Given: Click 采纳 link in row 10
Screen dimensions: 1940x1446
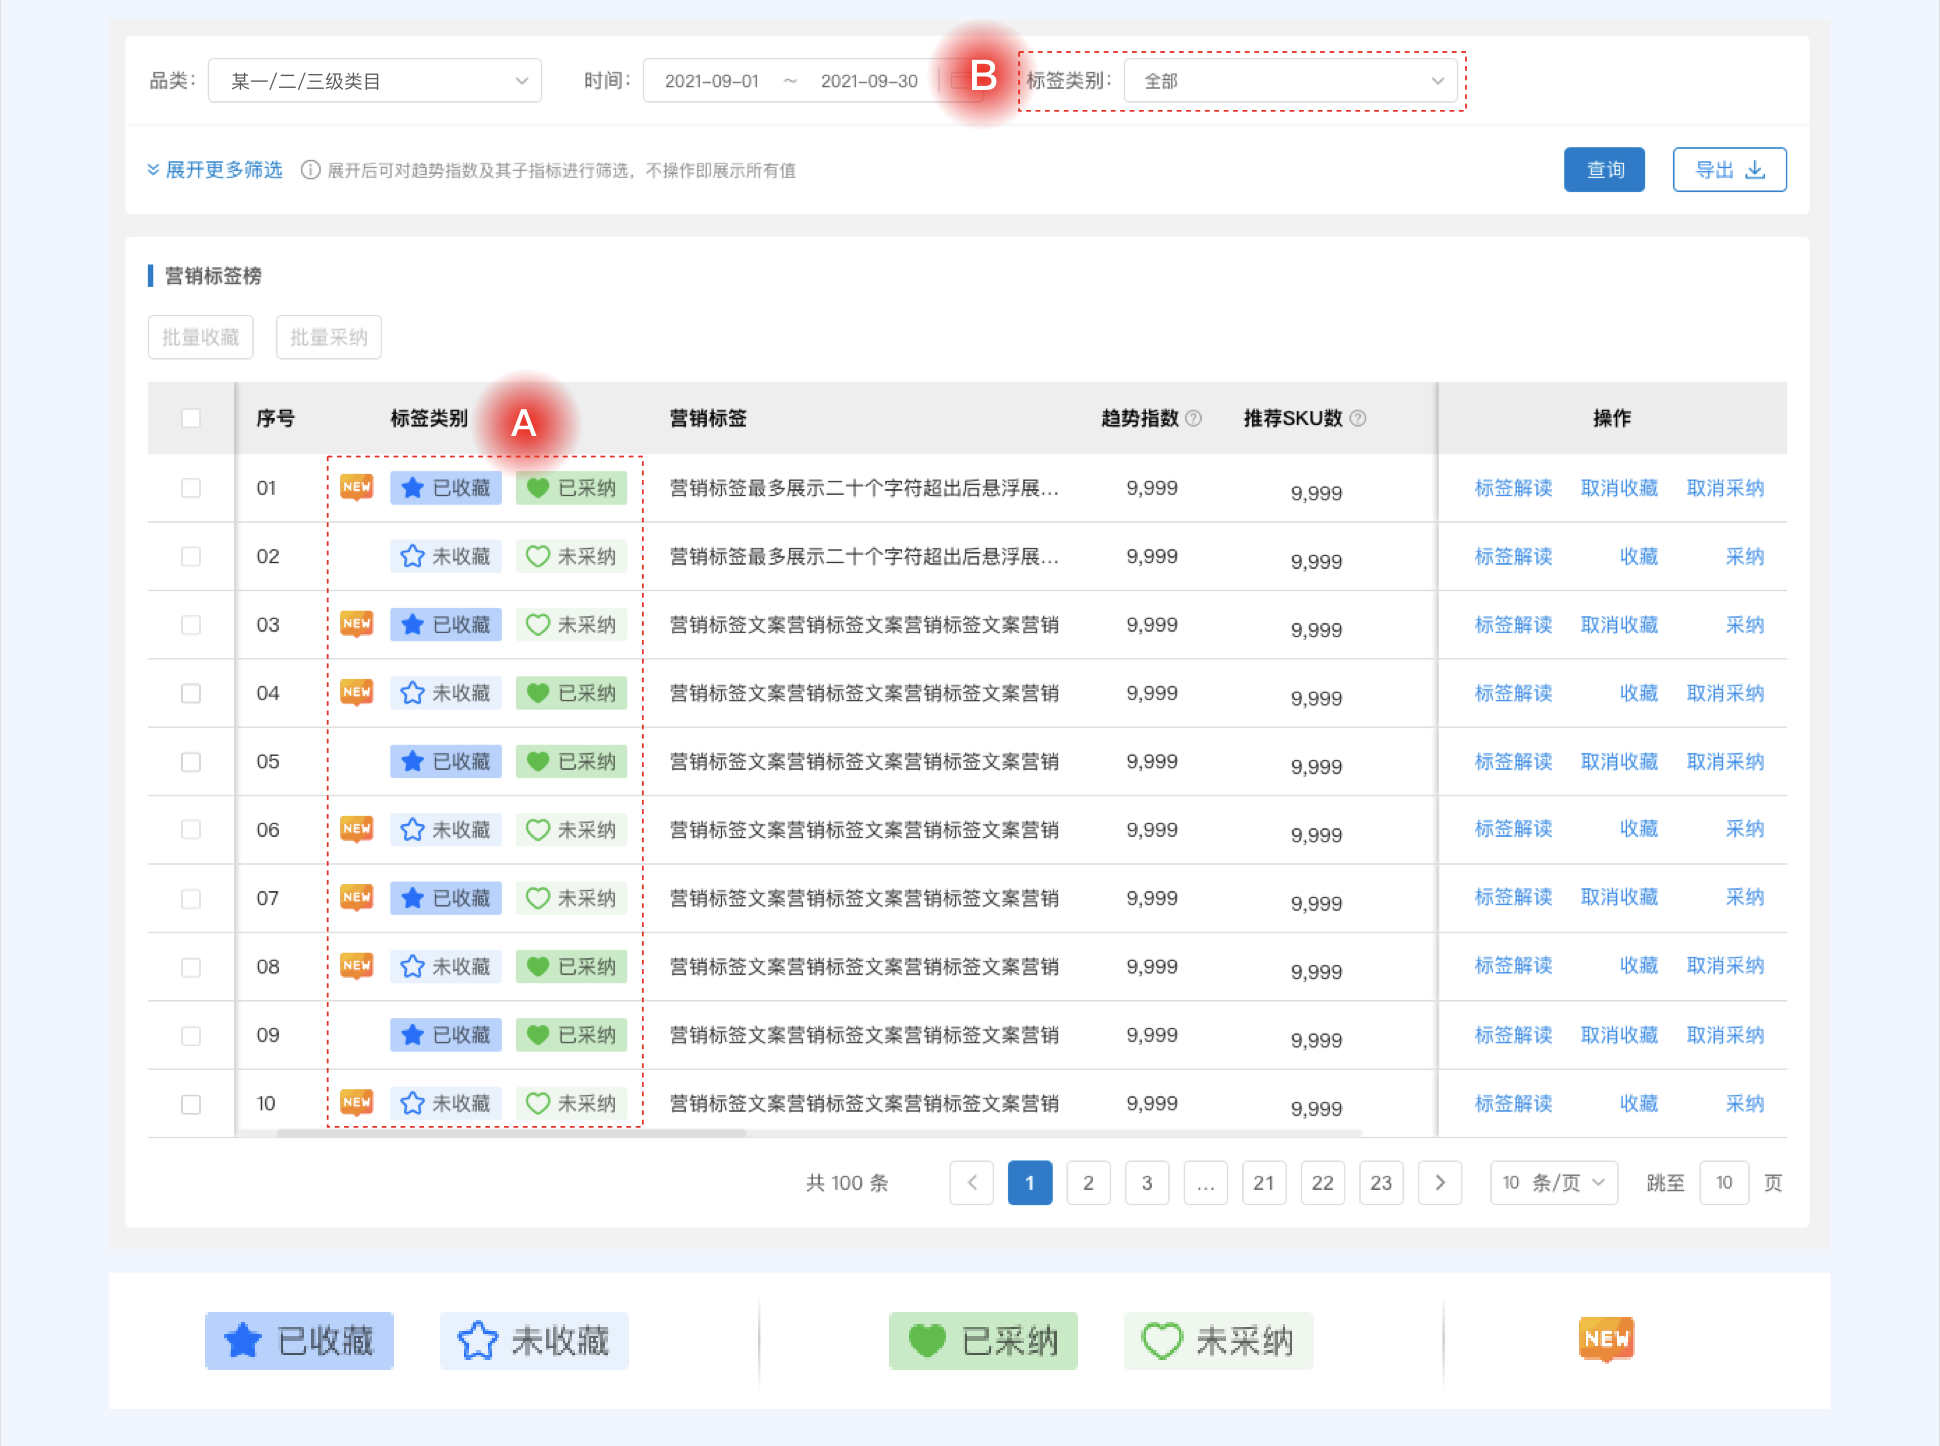Looking at the screenshot, I should [x=1745, y=1104].
